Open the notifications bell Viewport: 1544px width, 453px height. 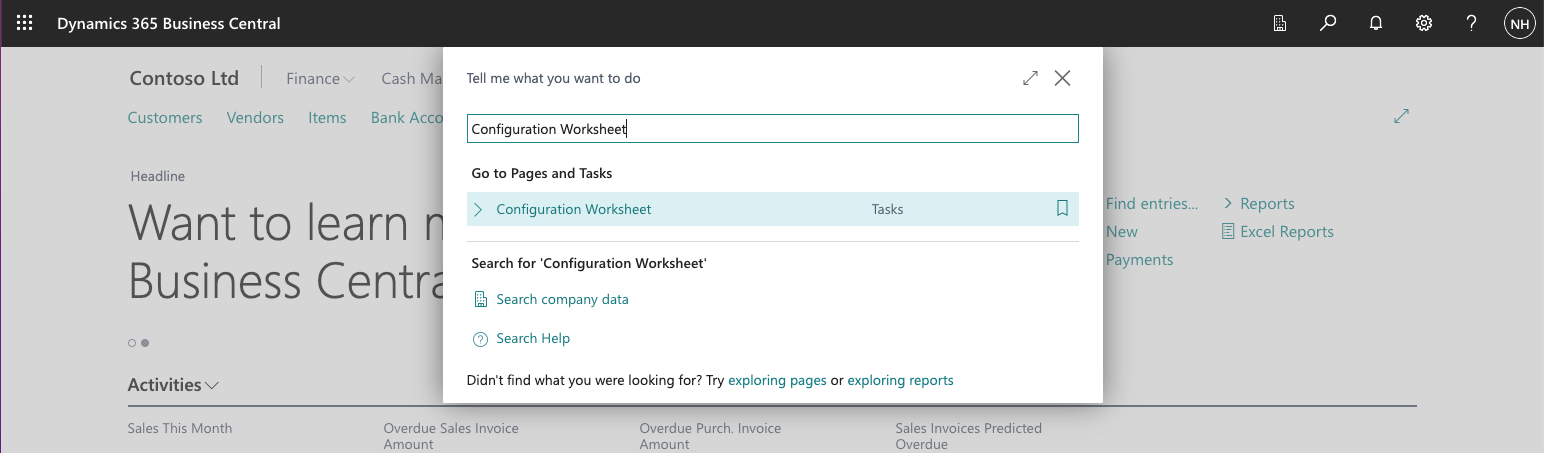(1376, 23)
